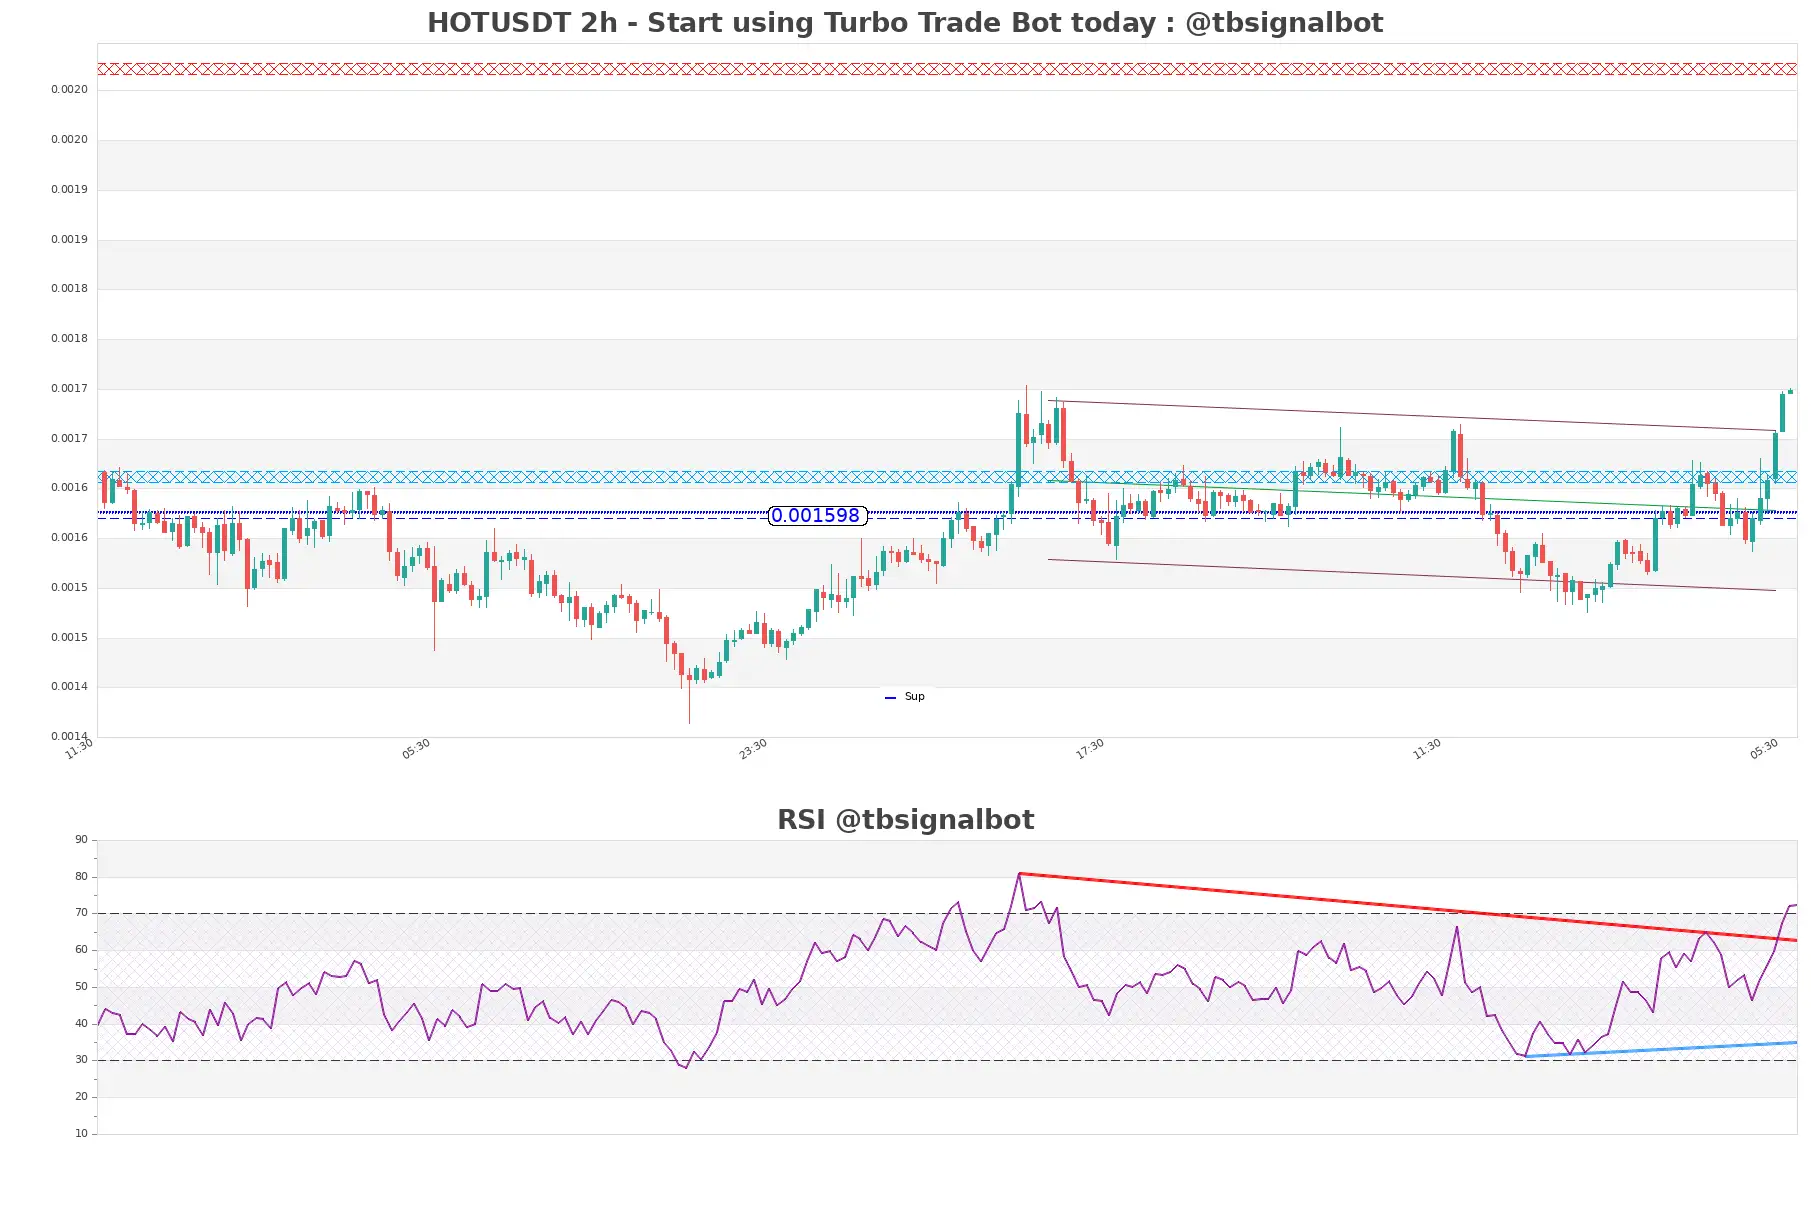Viewport: 1811px width, 1208px height.
Task: Click the RSI axis value 20
Action: [x=81, y=1097]
